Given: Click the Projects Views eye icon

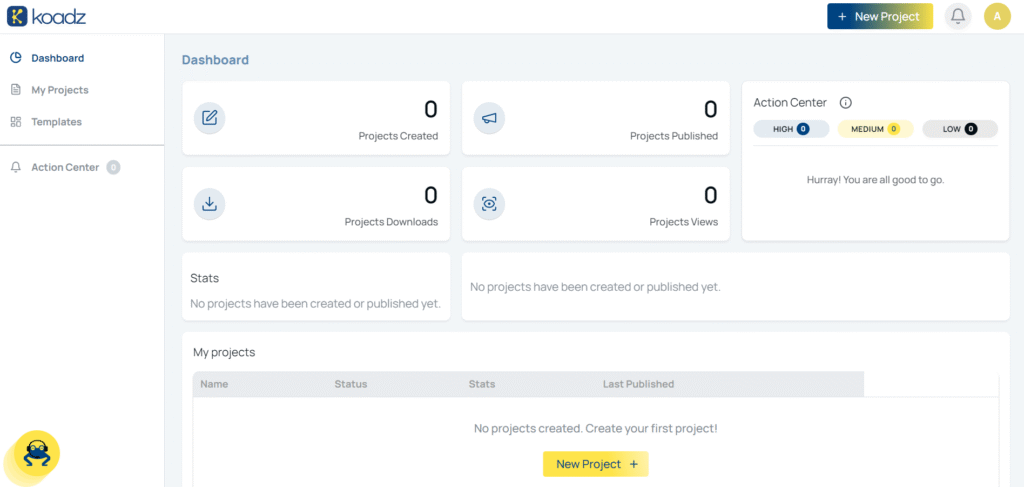Looking at the screenshot, I should click(x=489, y=204).
